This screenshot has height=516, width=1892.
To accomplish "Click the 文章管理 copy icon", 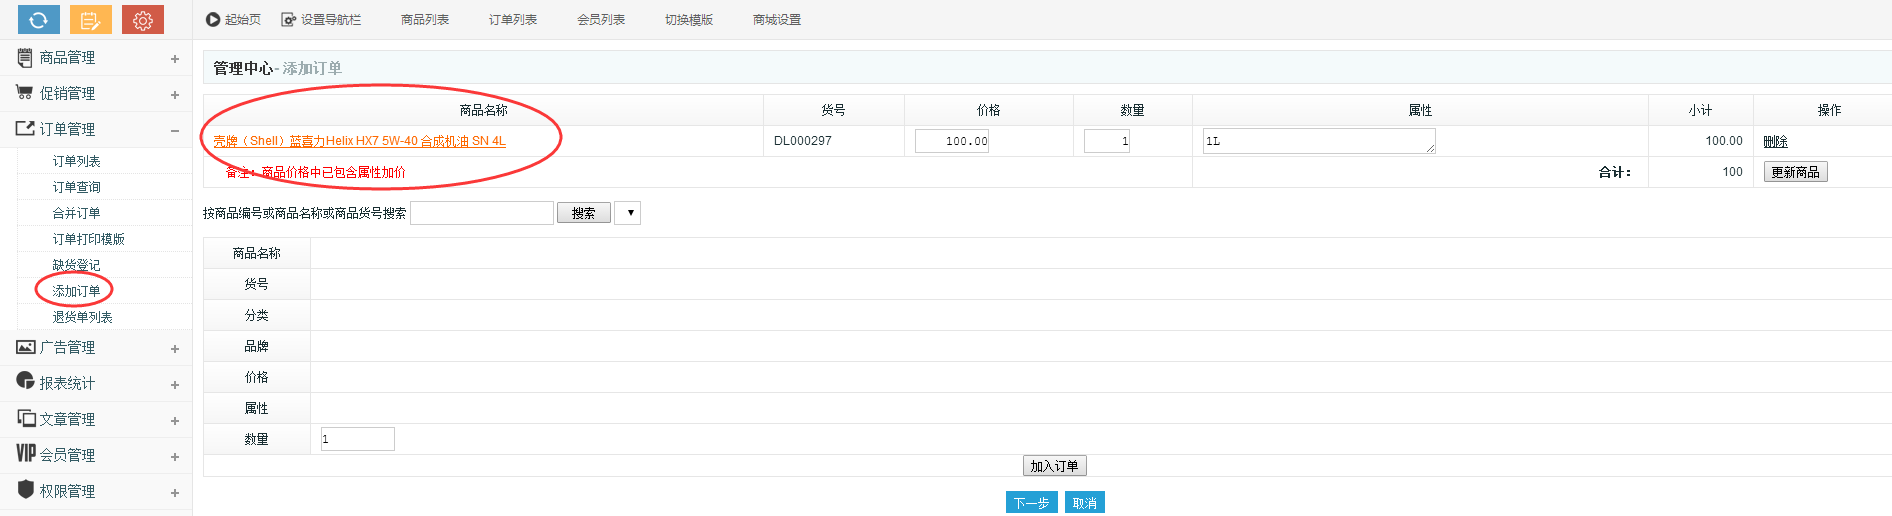I will pyautogui.click(x=26, y=417).
